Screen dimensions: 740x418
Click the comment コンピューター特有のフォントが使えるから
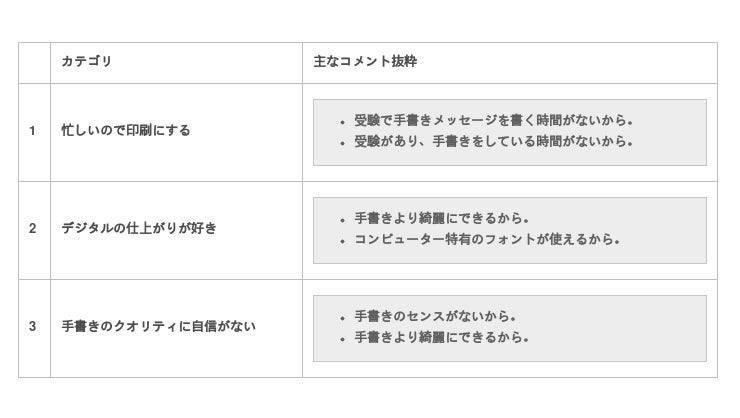pyautogui.click(x=487, y=240)
